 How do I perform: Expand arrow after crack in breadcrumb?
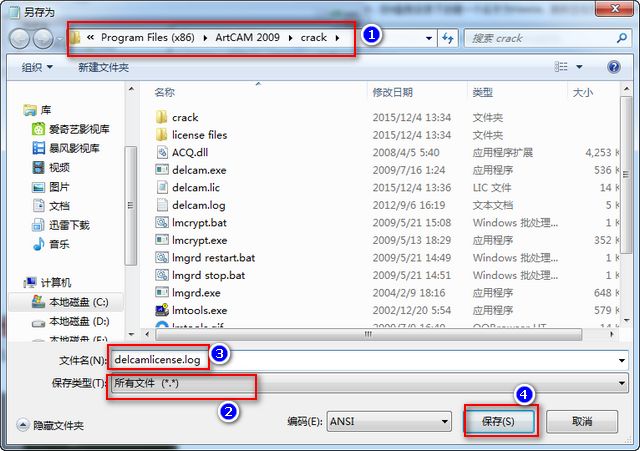click(x=337, y=38)
